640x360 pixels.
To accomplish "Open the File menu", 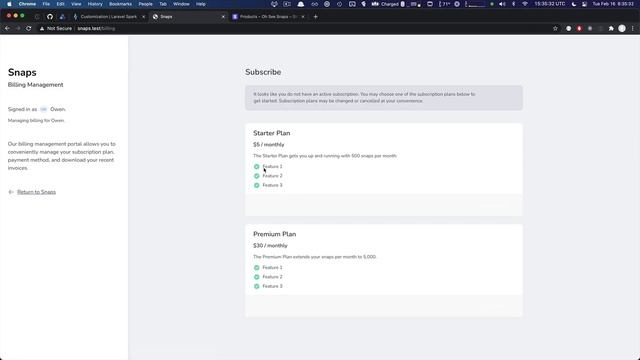I will tap(46, 4).
